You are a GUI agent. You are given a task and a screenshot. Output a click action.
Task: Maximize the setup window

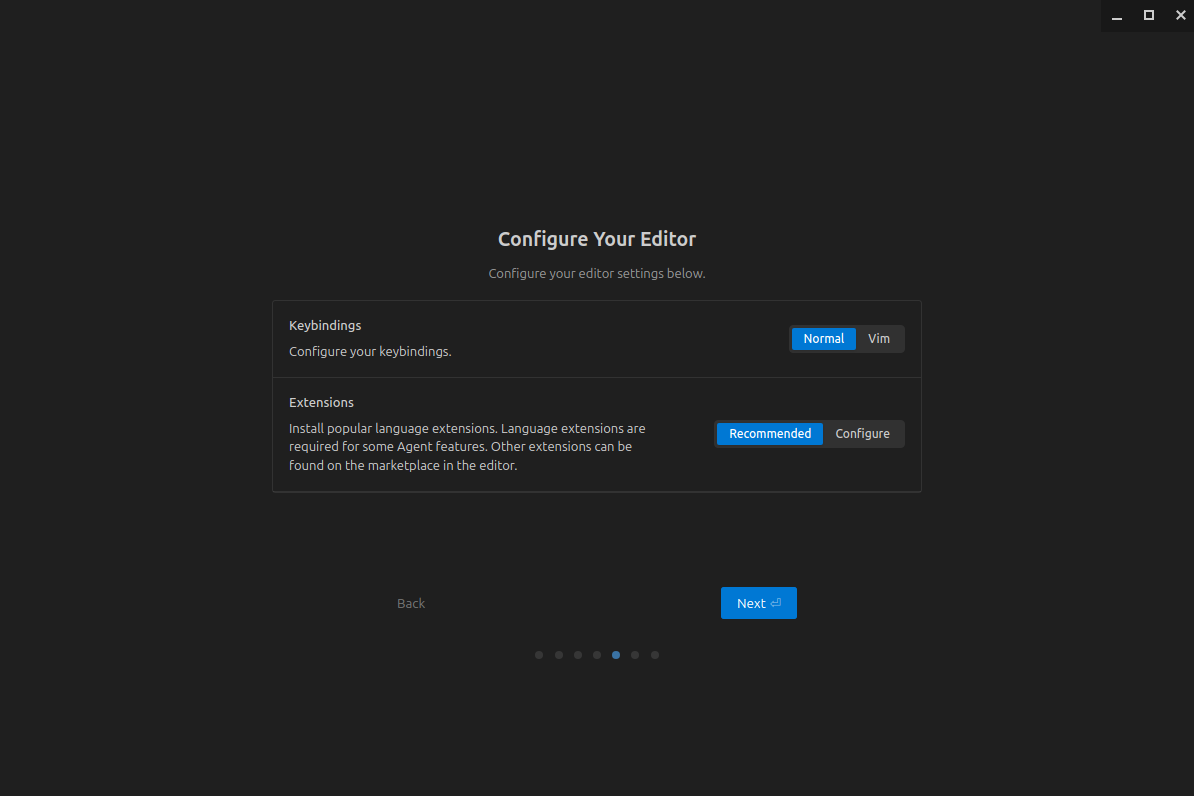1149,15
